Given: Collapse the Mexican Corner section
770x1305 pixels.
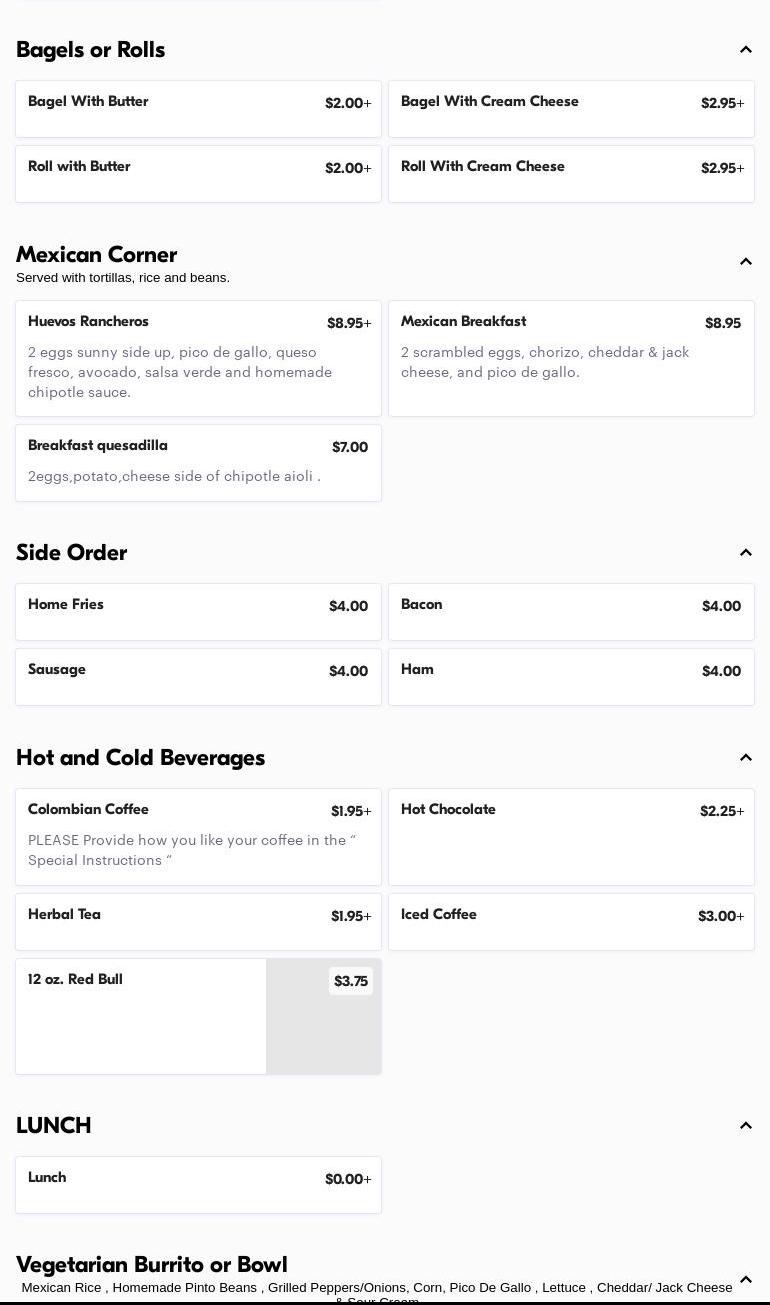Looking at the screenshot, I should point(746,262).
